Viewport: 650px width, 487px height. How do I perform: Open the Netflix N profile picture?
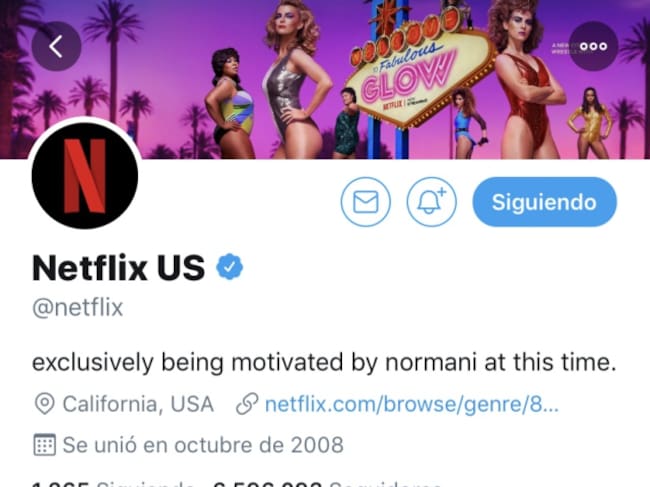(x=85, y=175)
